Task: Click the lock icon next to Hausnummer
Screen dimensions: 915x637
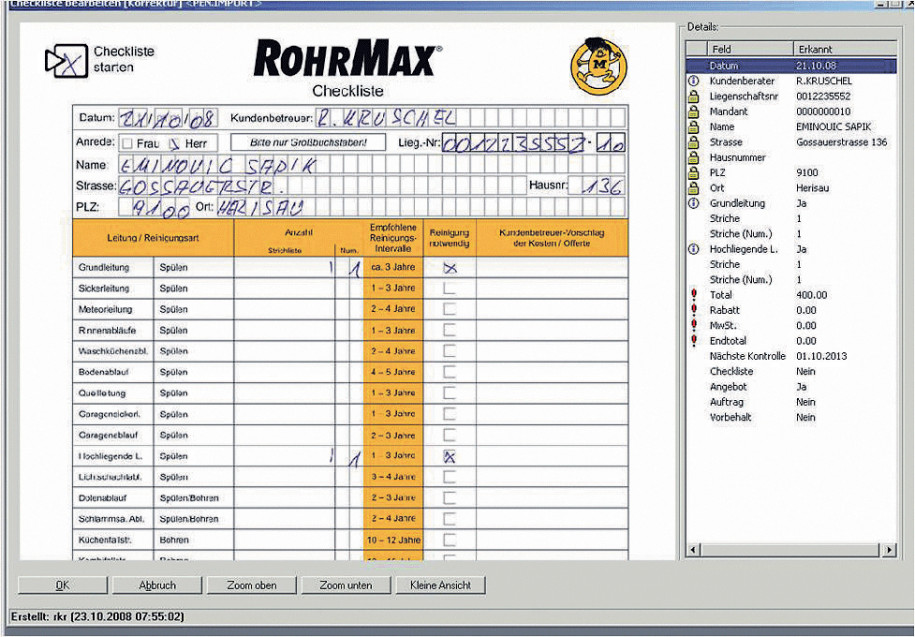Action: click(693, 158)
